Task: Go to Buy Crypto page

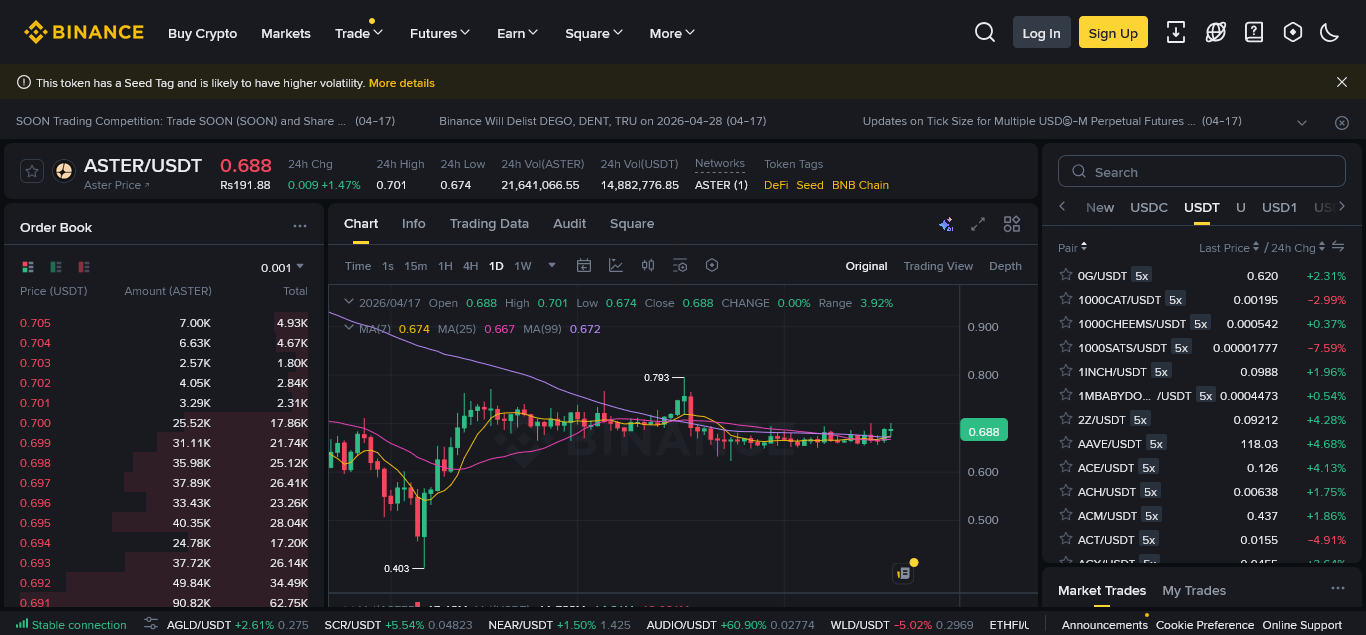Action: 203,33
